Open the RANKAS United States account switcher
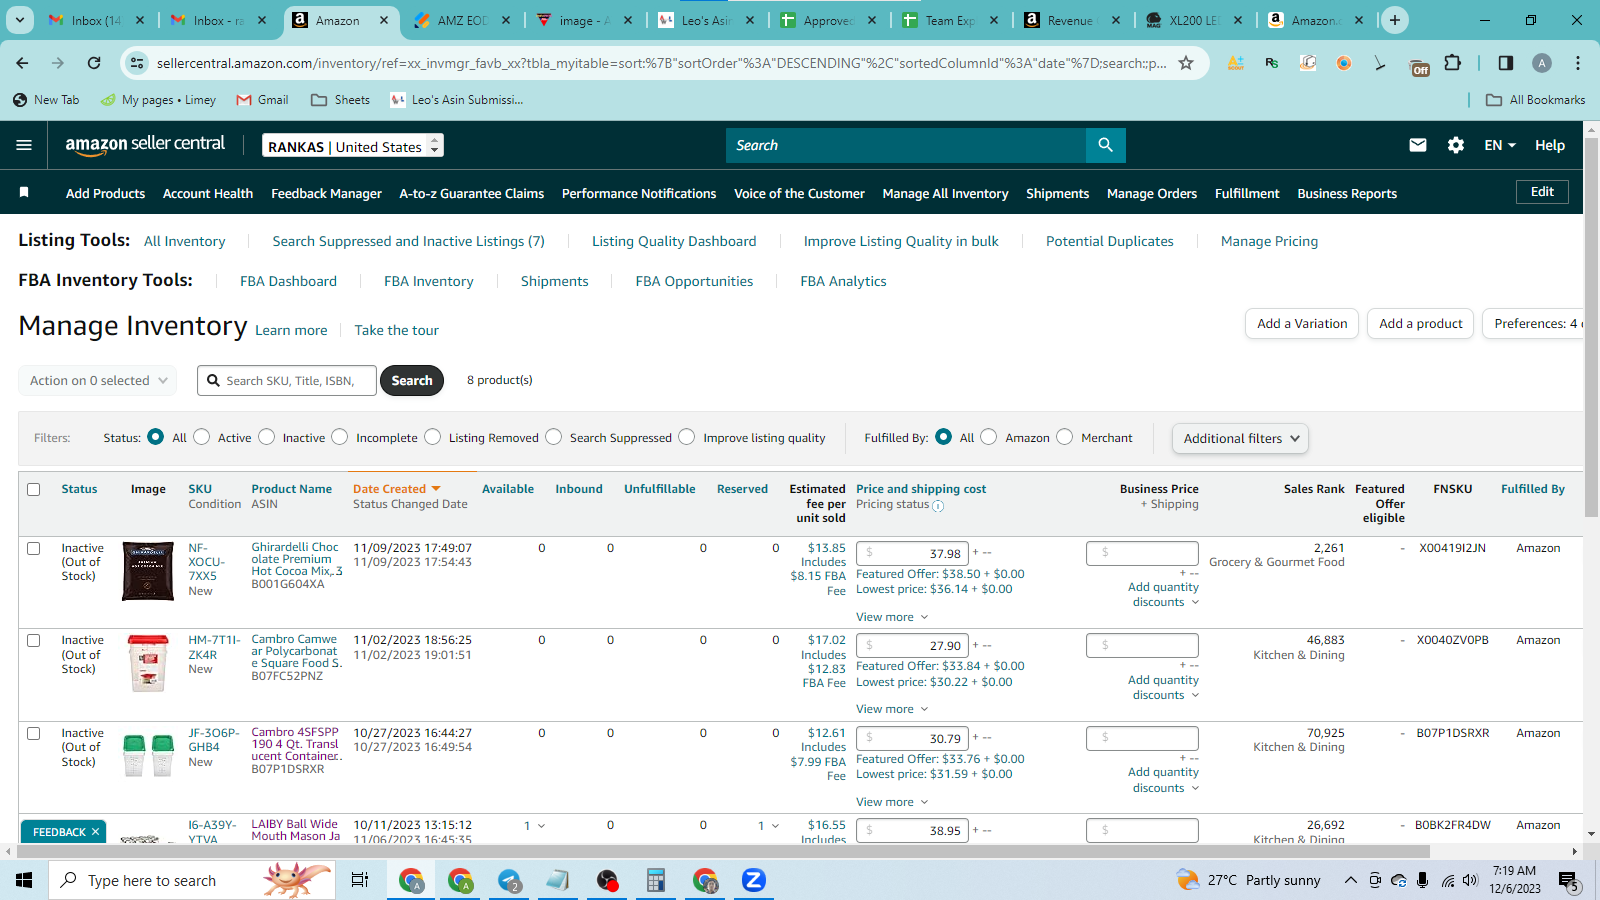Viewport: 1600px width, 900px height. (x=353, y=146)
